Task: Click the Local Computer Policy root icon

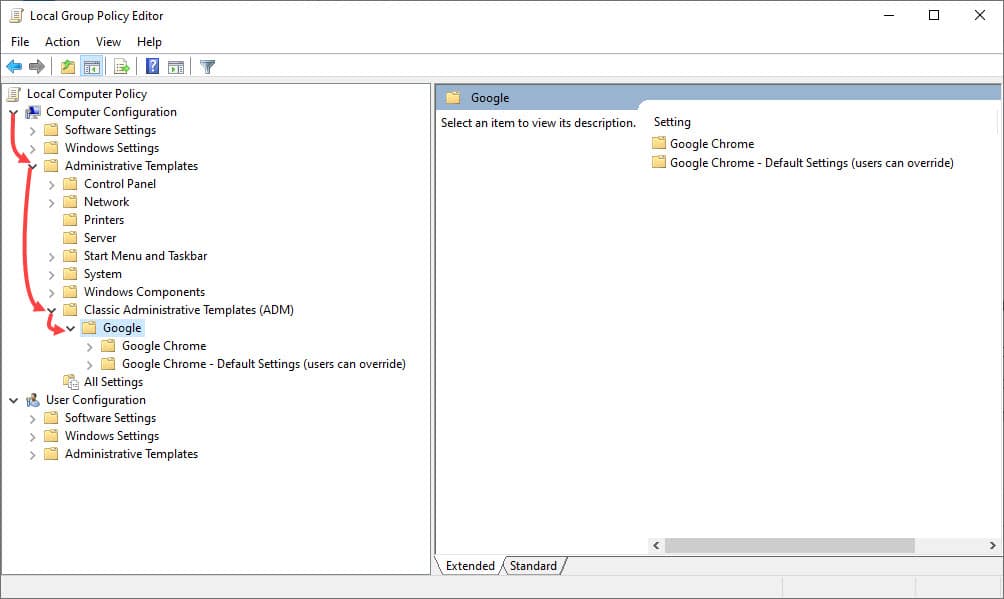Action: 13,94
